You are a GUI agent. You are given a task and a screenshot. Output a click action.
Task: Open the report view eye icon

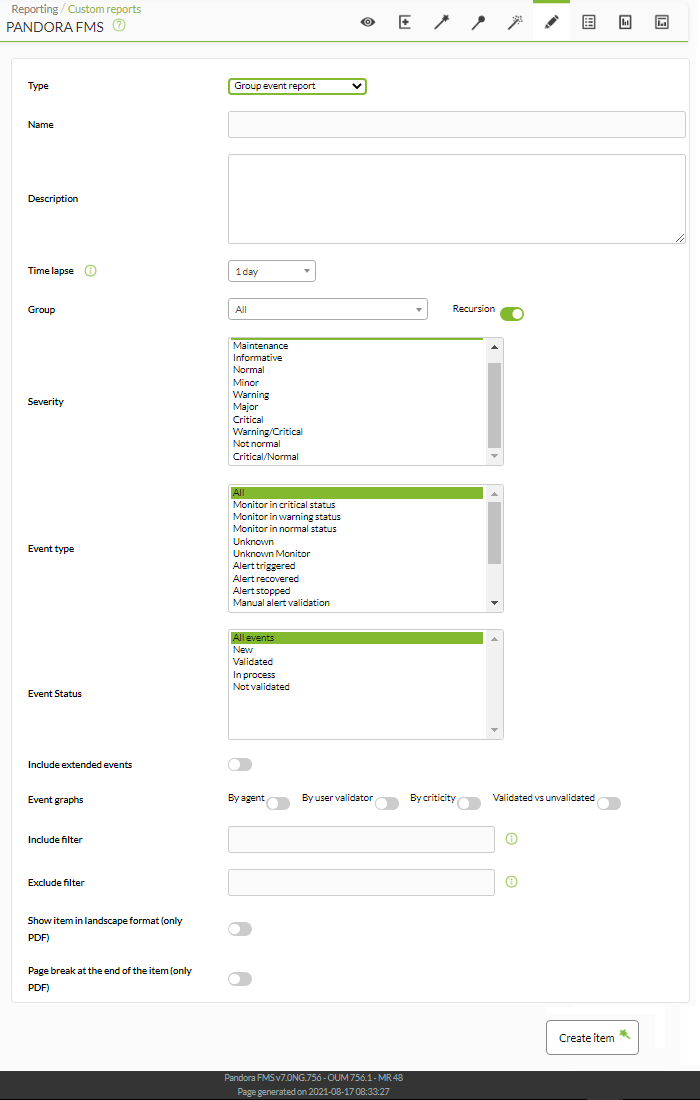click(368, 22)
